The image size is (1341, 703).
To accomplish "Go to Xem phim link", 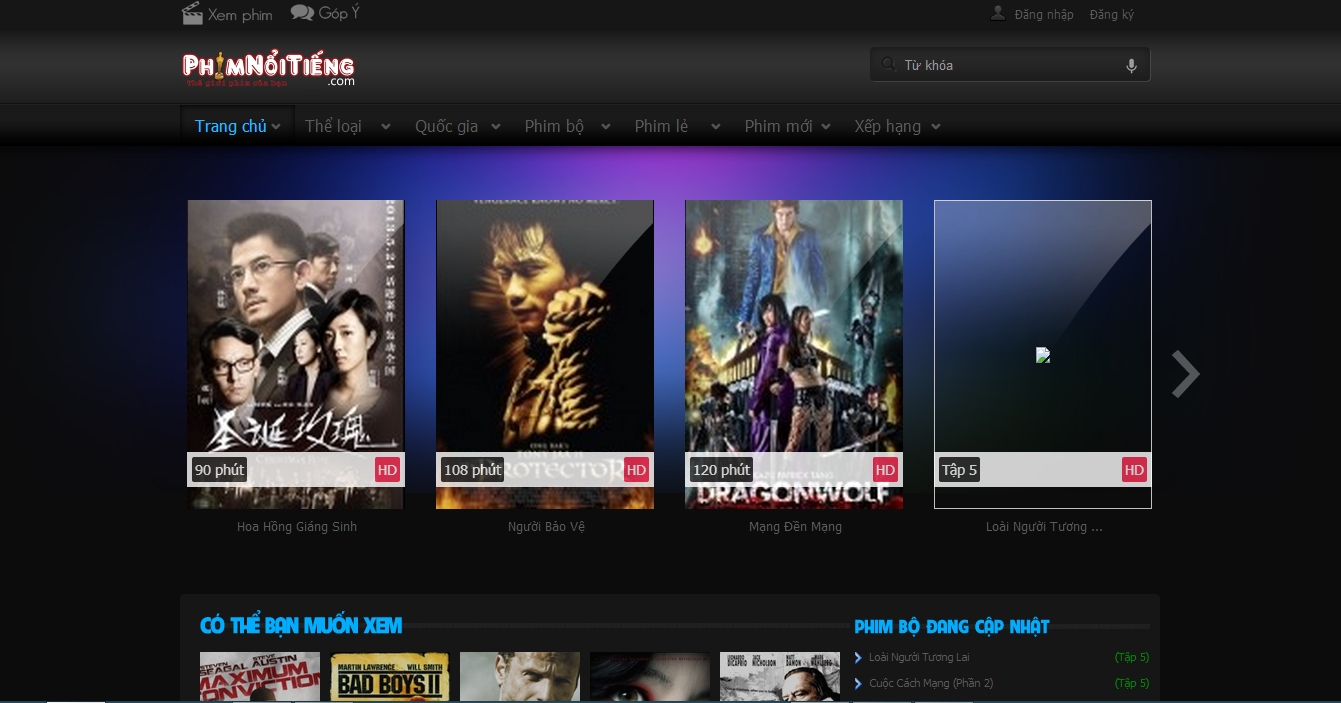I will (240, 15).
